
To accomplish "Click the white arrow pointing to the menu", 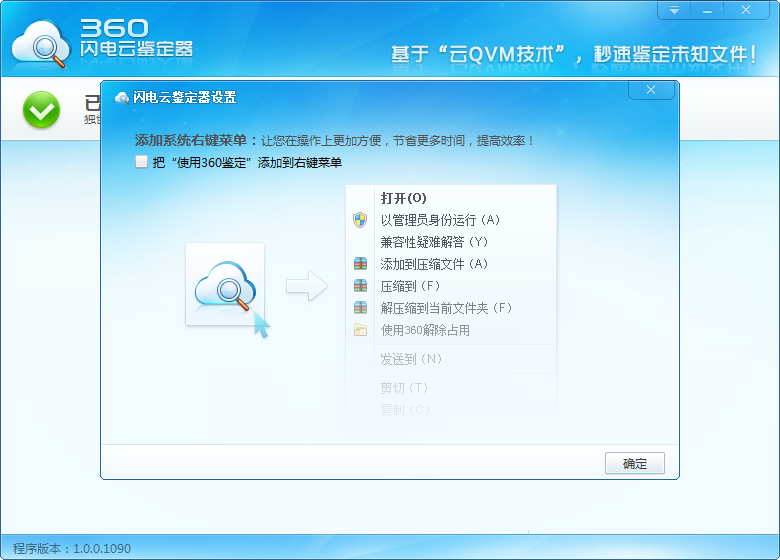I will pyautogui.click(x=306, y=287).
